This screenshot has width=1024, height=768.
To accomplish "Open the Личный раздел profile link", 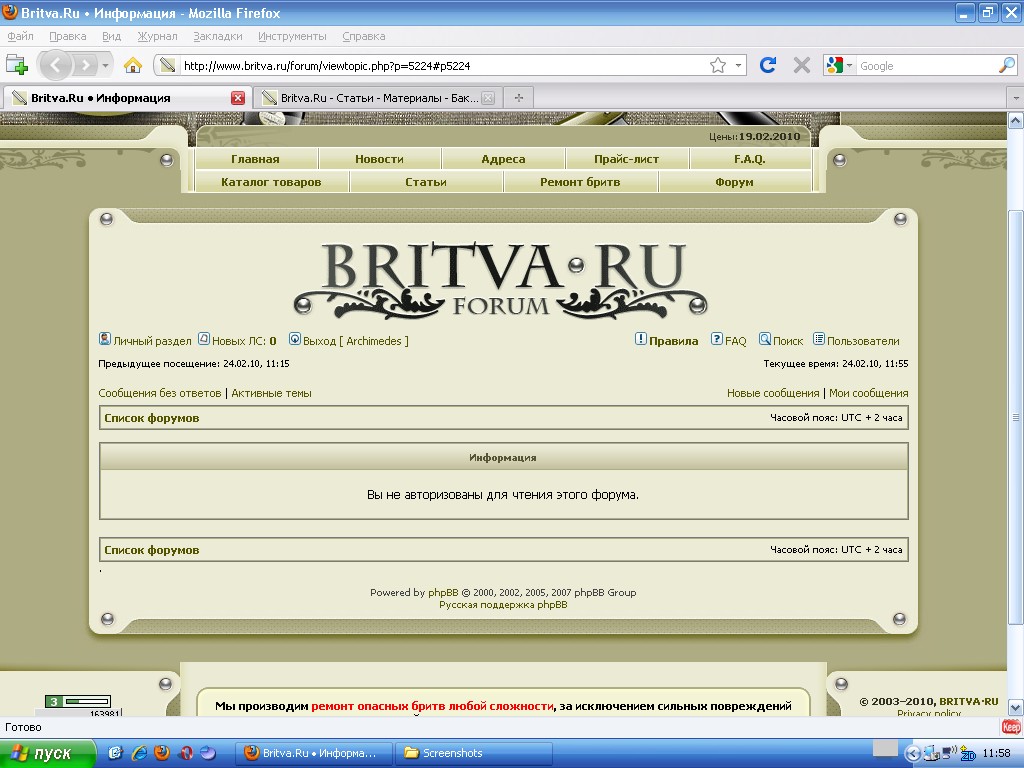I will click(151, 341).
